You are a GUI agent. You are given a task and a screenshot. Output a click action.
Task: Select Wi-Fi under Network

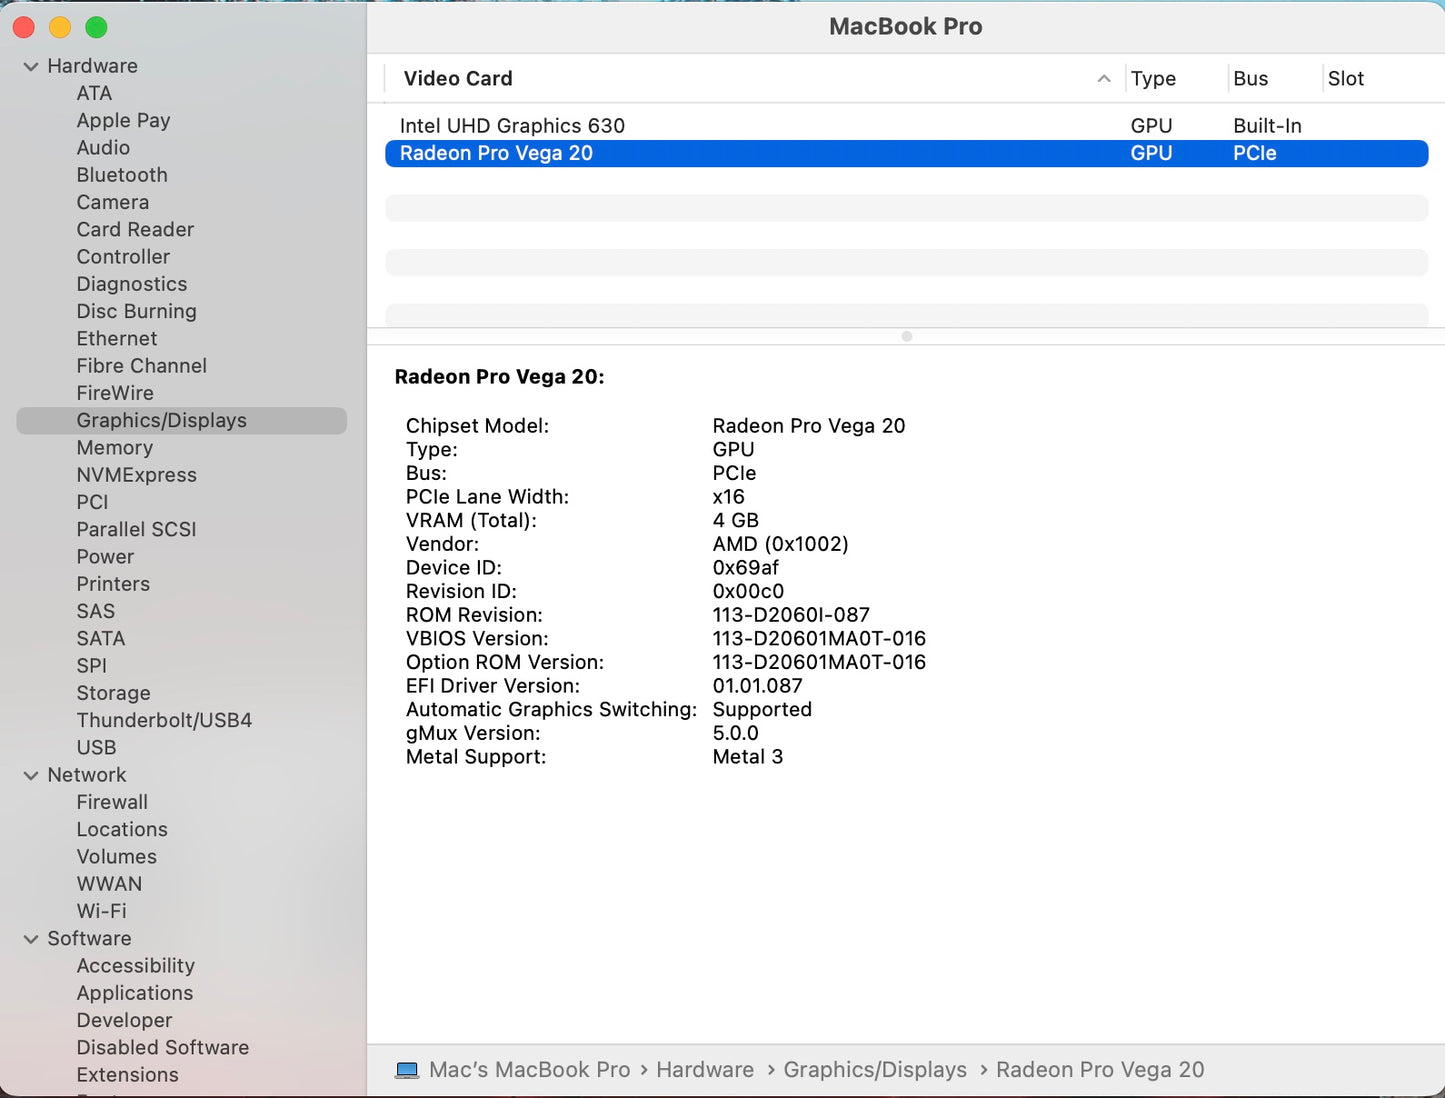(x=101, y=911)
